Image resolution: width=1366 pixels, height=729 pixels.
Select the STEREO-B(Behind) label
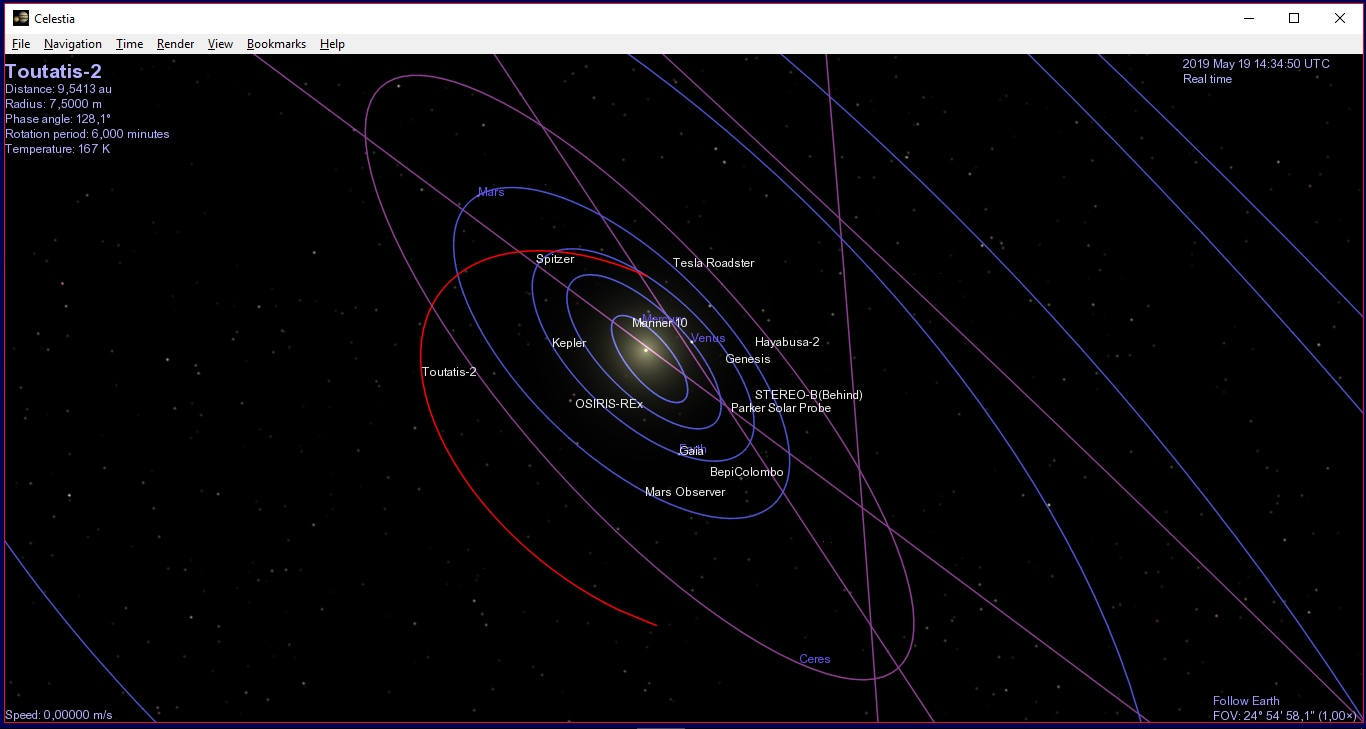pos(808,395)
